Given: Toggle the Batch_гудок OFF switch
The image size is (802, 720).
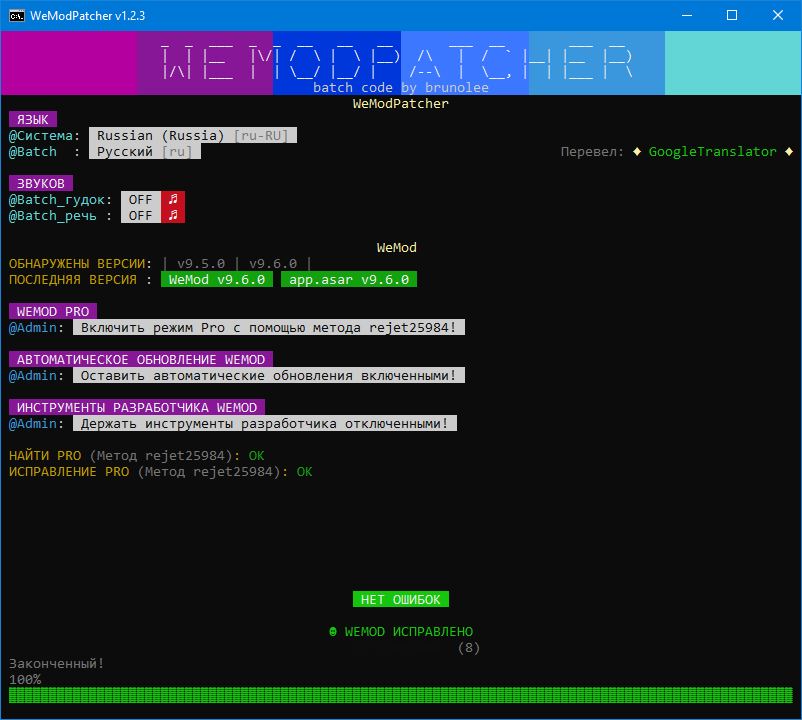Looking at the screenshot, I should point(140,199).
